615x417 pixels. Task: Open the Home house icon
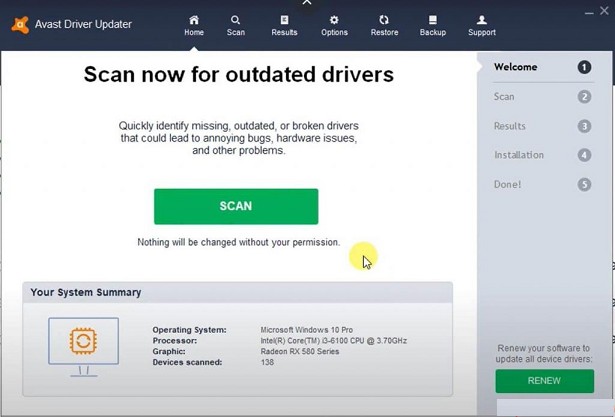pyautogui.click(x=194, y=20)
